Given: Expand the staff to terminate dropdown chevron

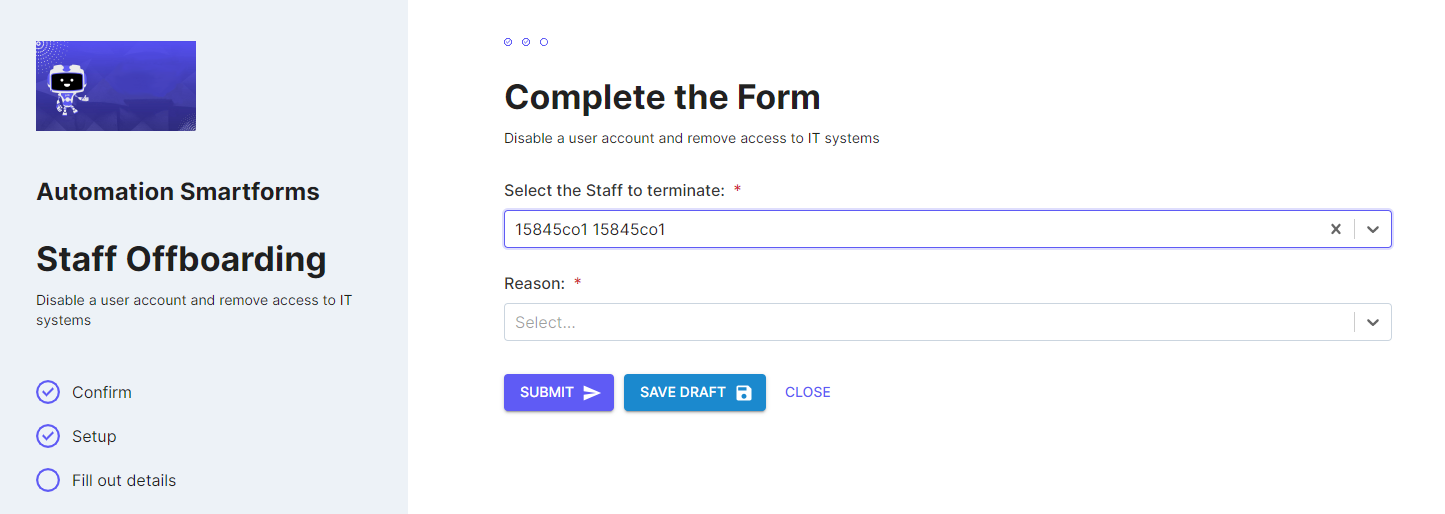Looking at the screenshot, I should click(x=1373, y=229).
